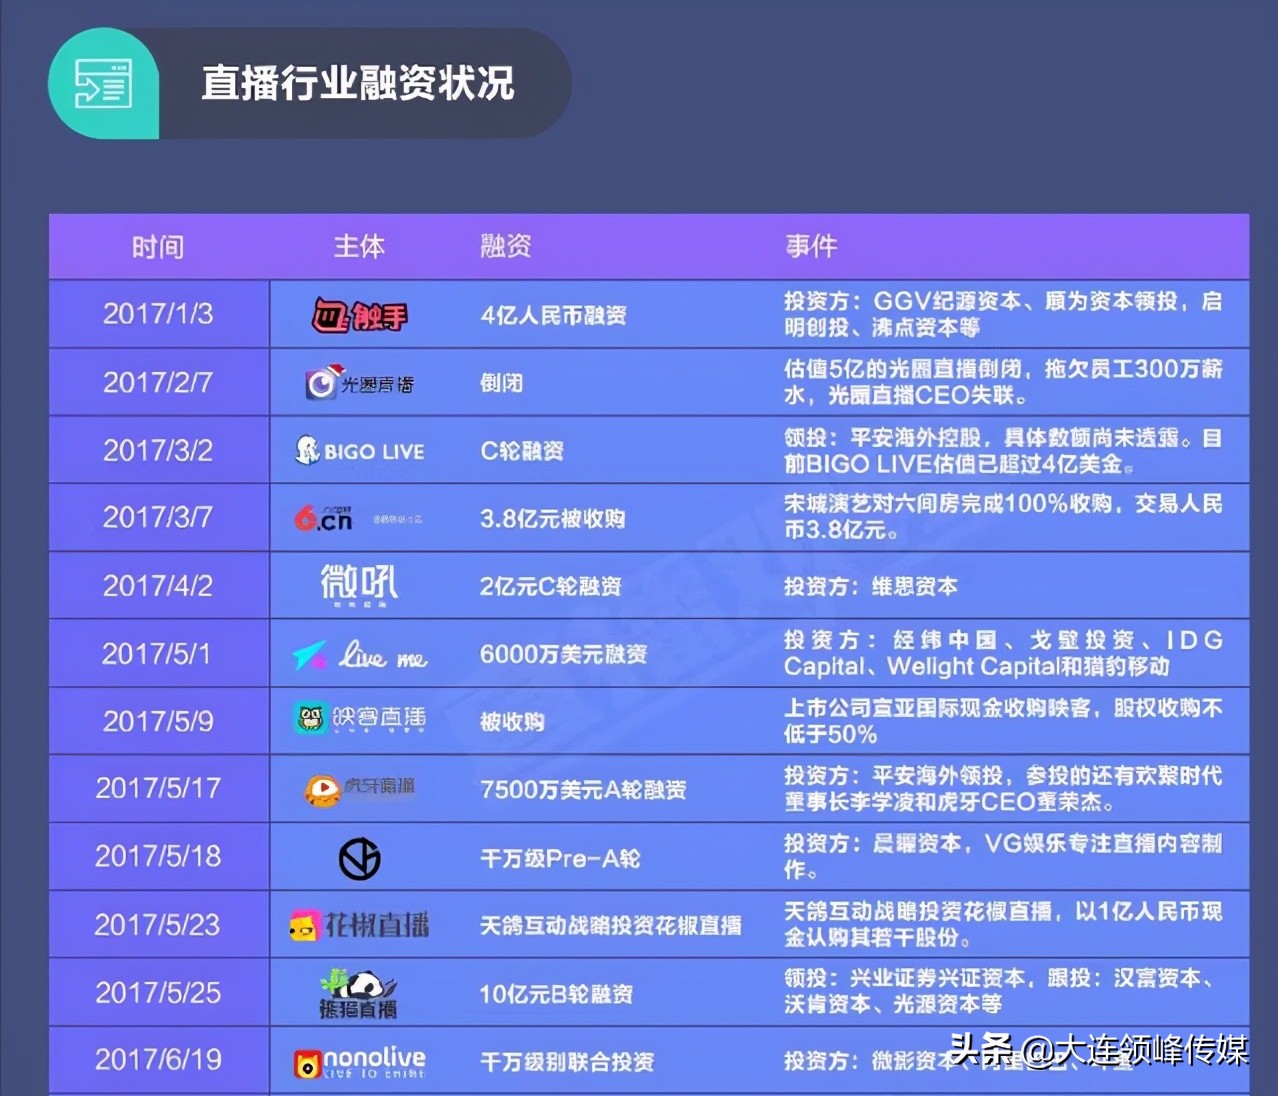Click the 投资方：维思资本 event text
Viewport: 1278px width, 1096px height.
871,587
